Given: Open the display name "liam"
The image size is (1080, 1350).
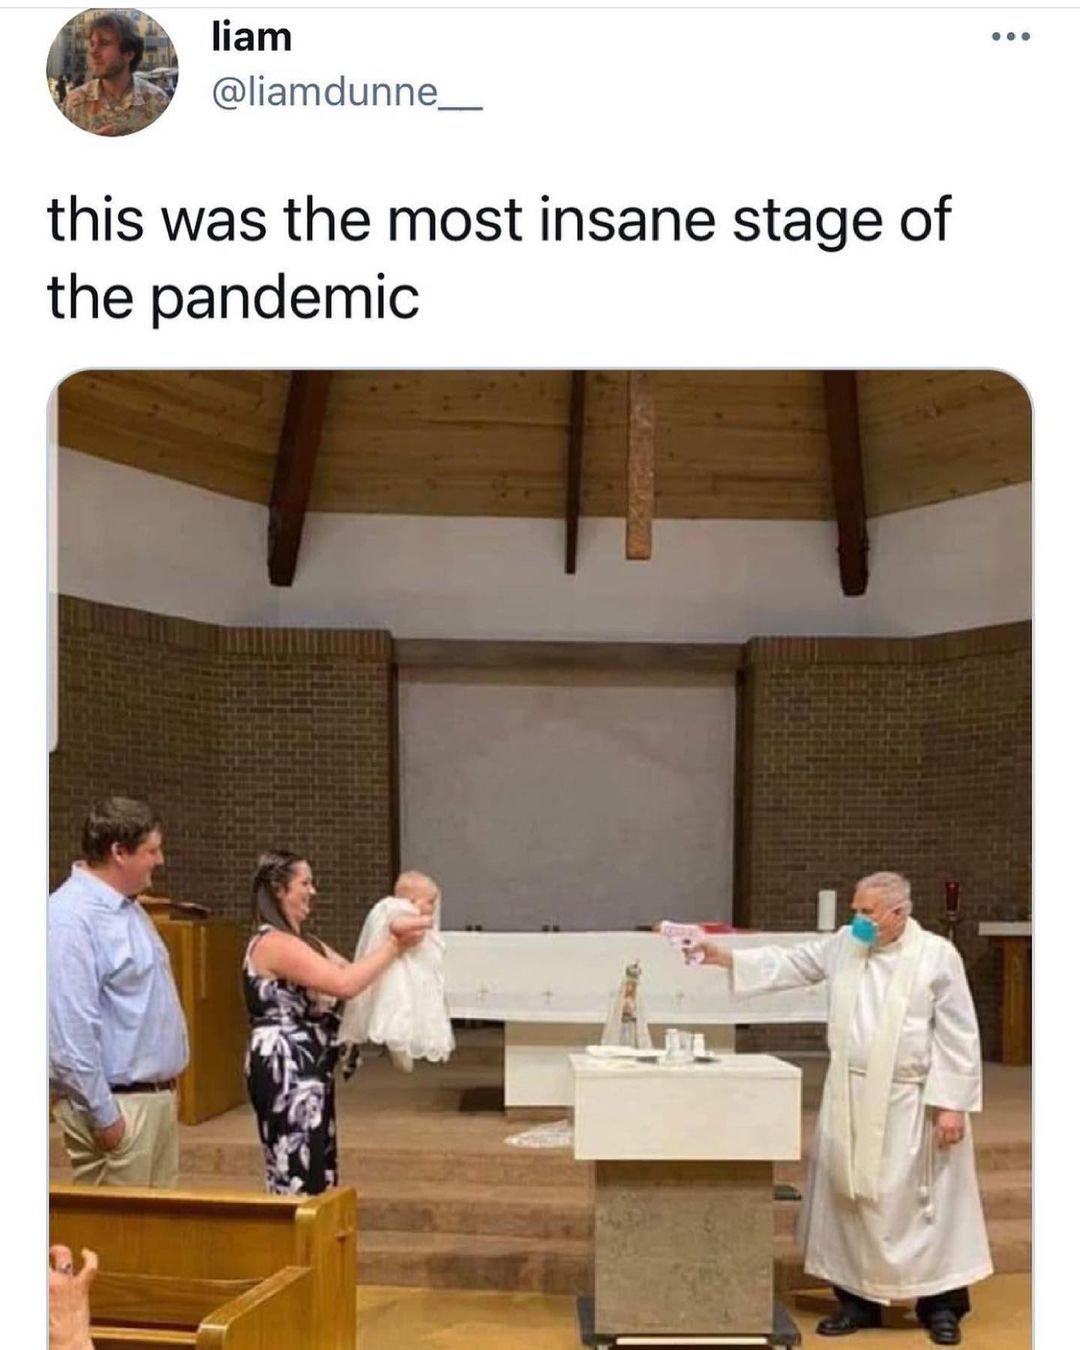Looking at the screenshot, I should [251, 37].
